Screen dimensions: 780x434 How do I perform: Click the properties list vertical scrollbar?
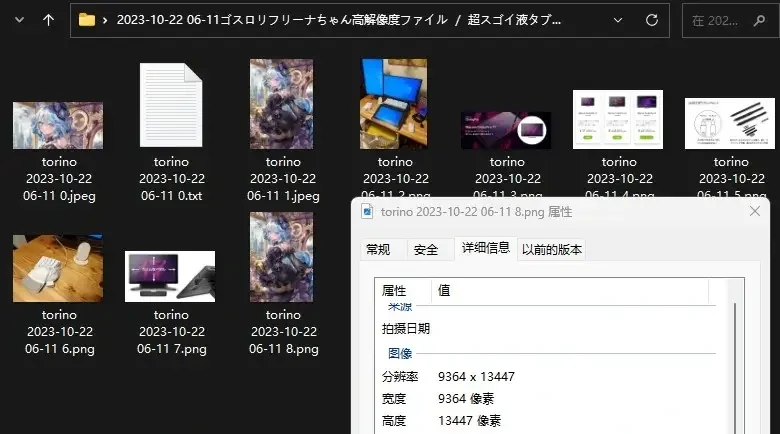[734, 367]
